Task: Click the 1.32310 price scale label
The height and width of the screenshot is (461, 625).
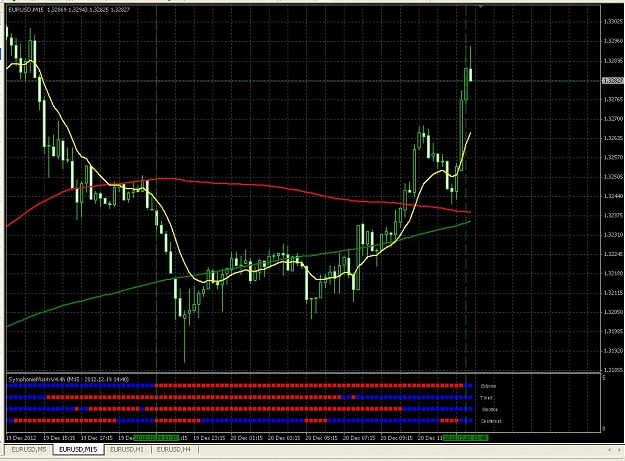Action: (613, 235)
